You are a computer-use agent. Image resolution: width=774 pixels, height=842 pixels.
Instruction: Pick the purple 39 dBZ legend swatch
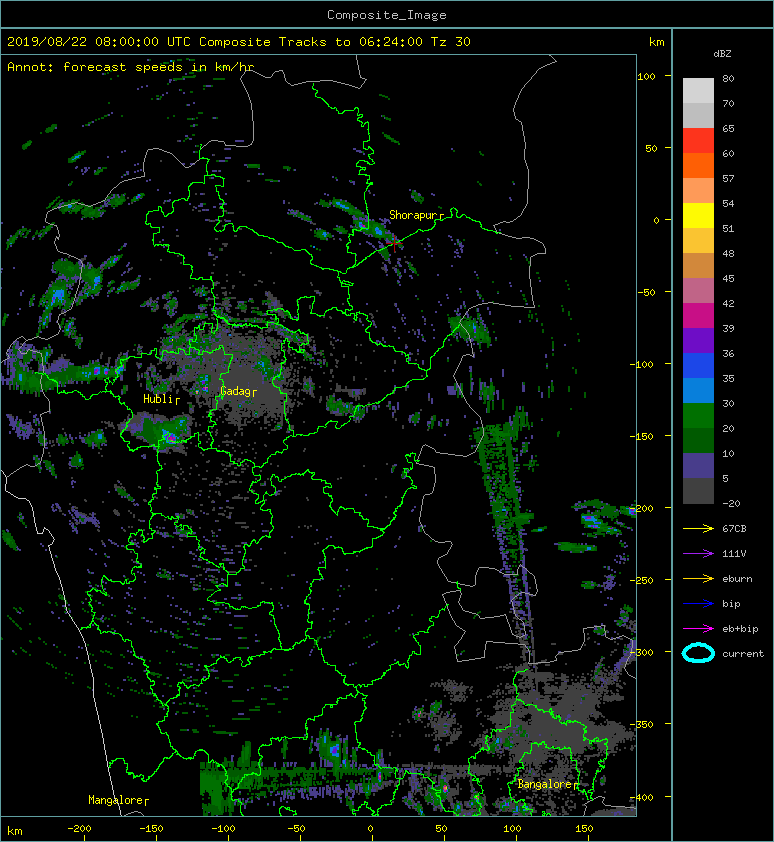pyautogui.click(x=698, y=340)
